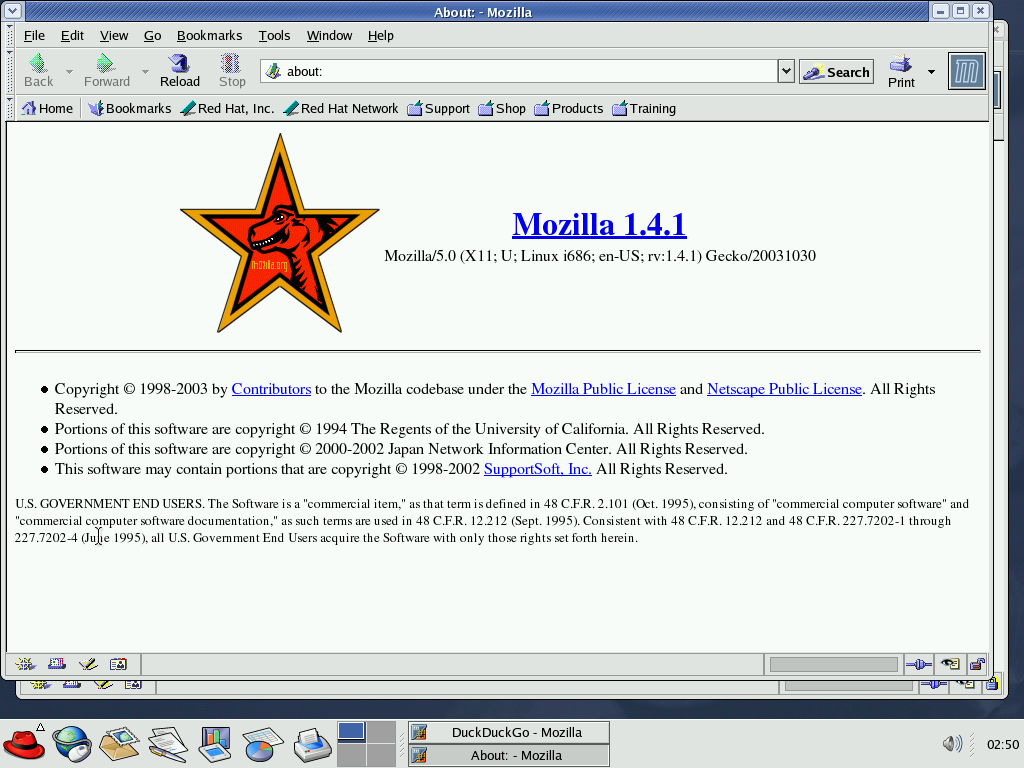The height and width of the screenshot is (768, 1024).
Task: Open the Red Hat Network bookmark
Action: 341,108
